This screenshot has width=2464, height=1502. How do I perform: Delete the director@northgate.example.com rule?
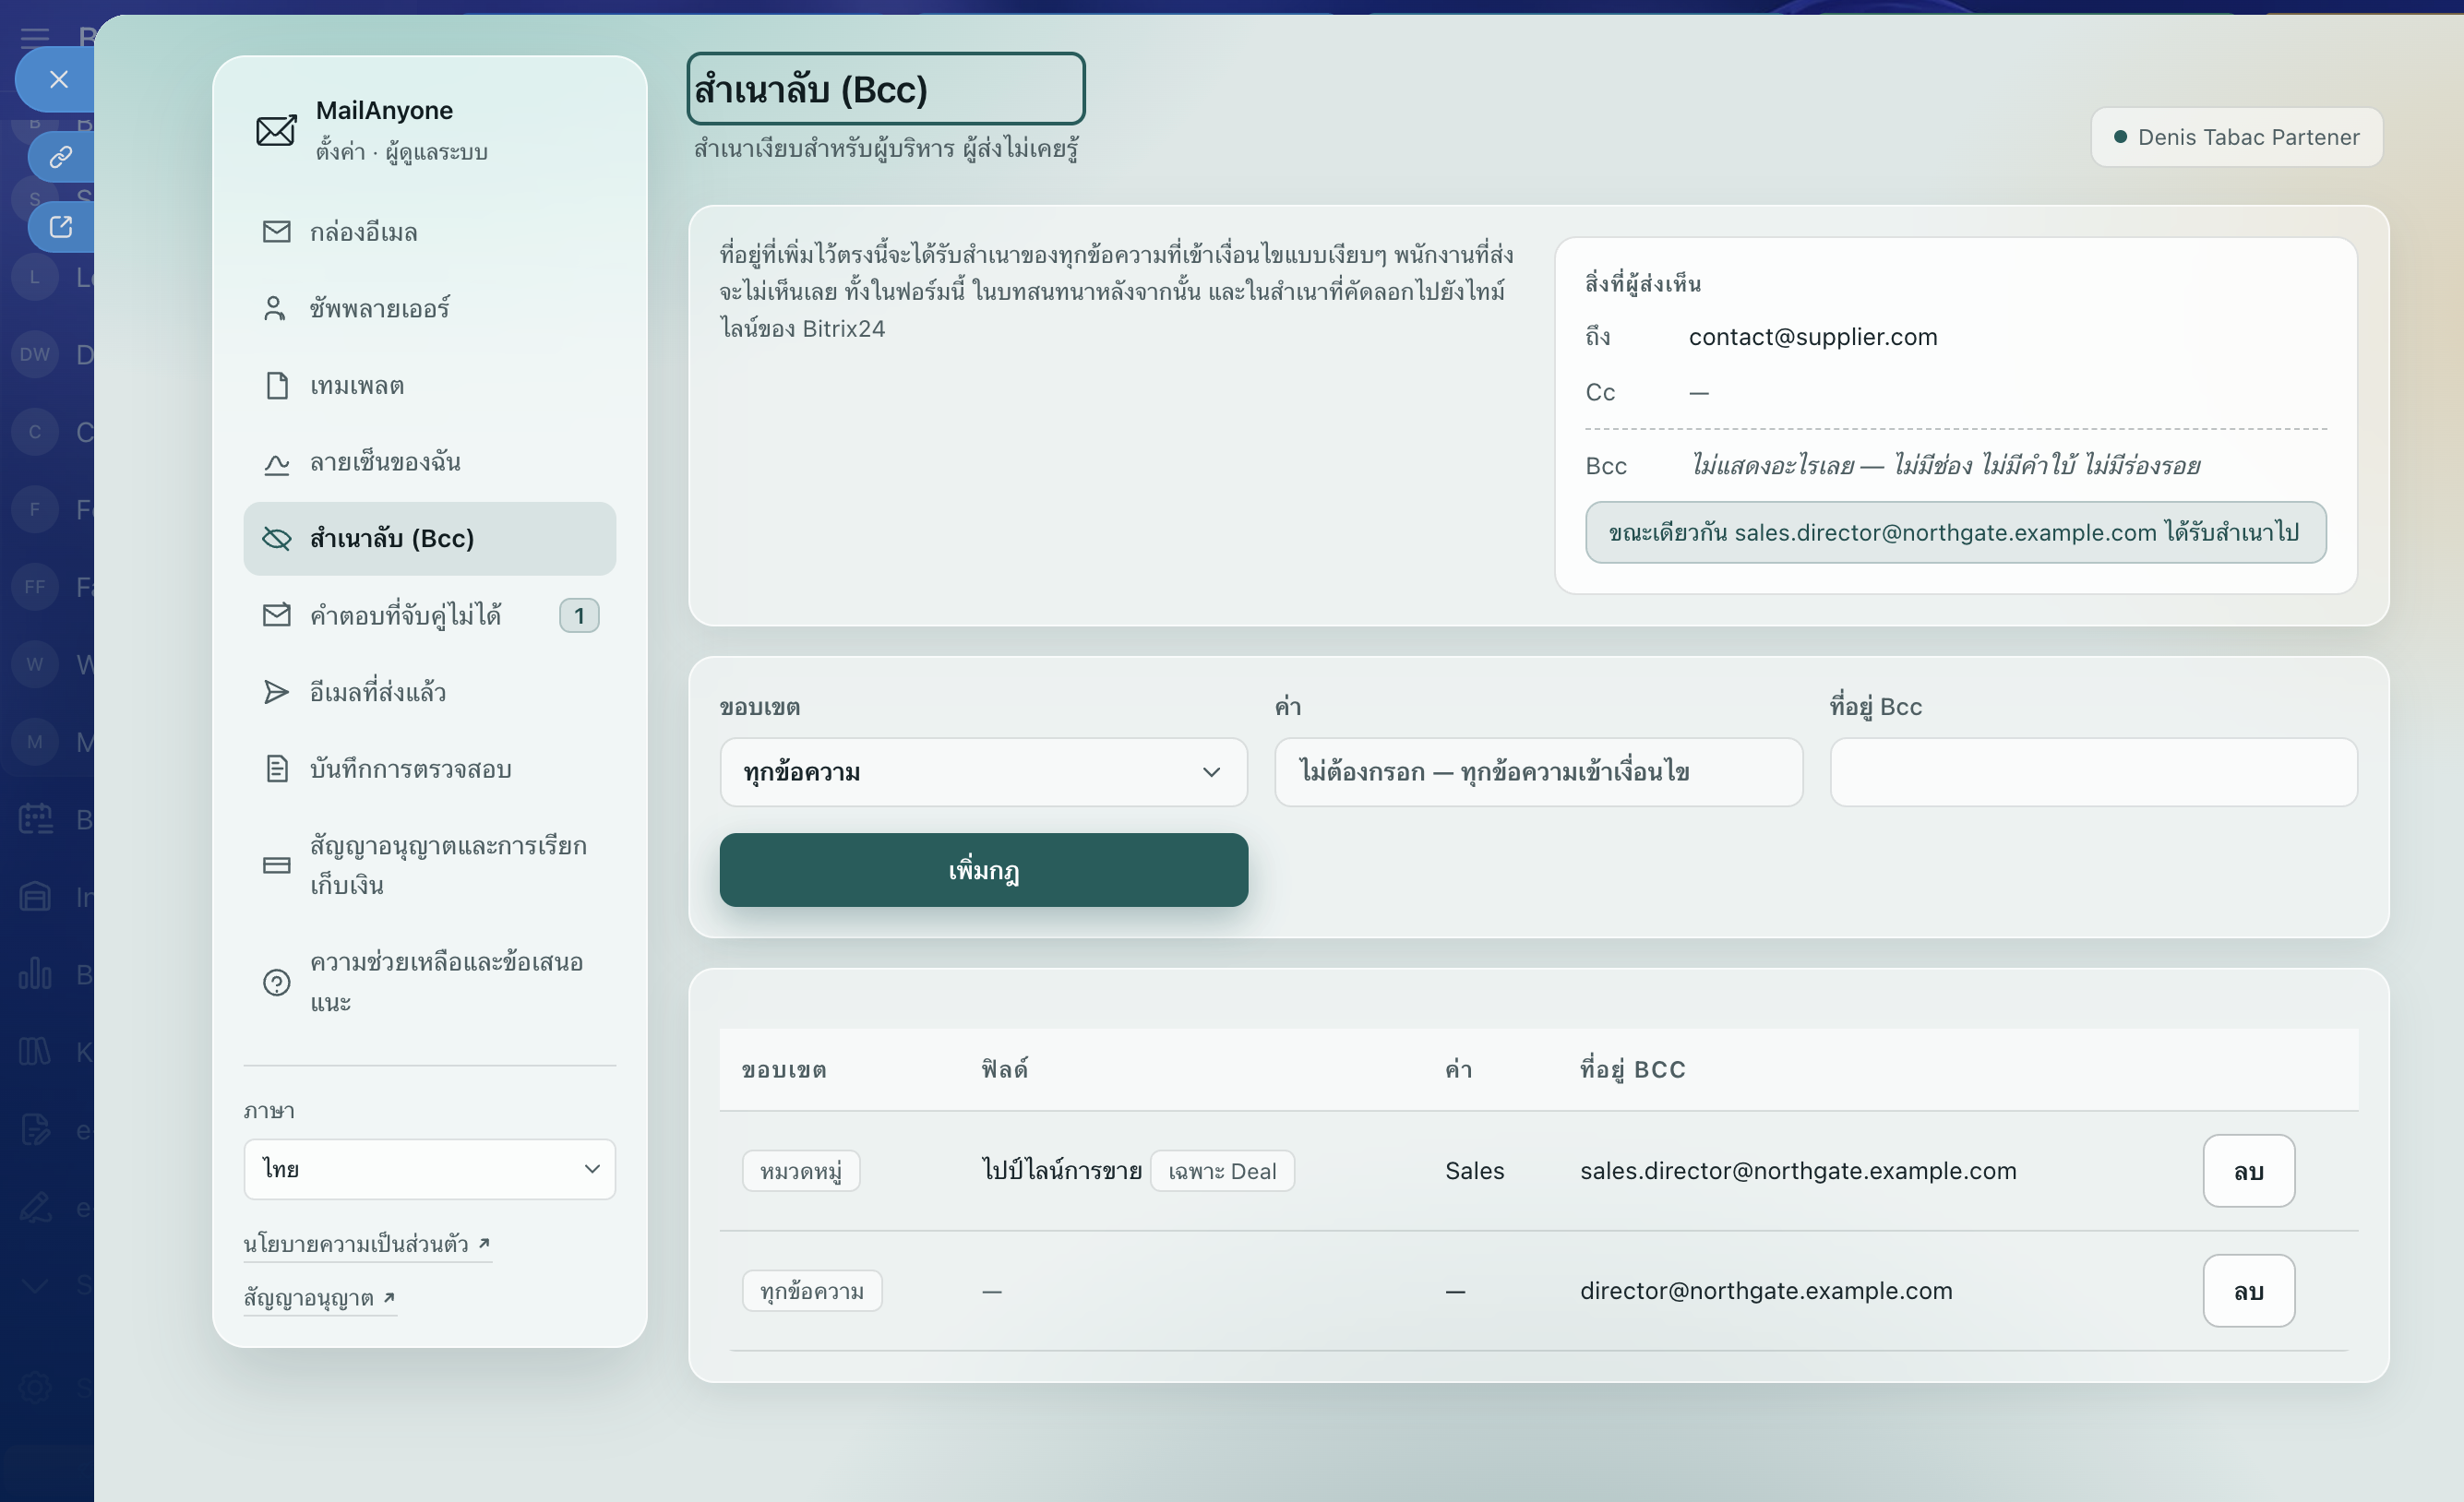pos(2248,1291)
